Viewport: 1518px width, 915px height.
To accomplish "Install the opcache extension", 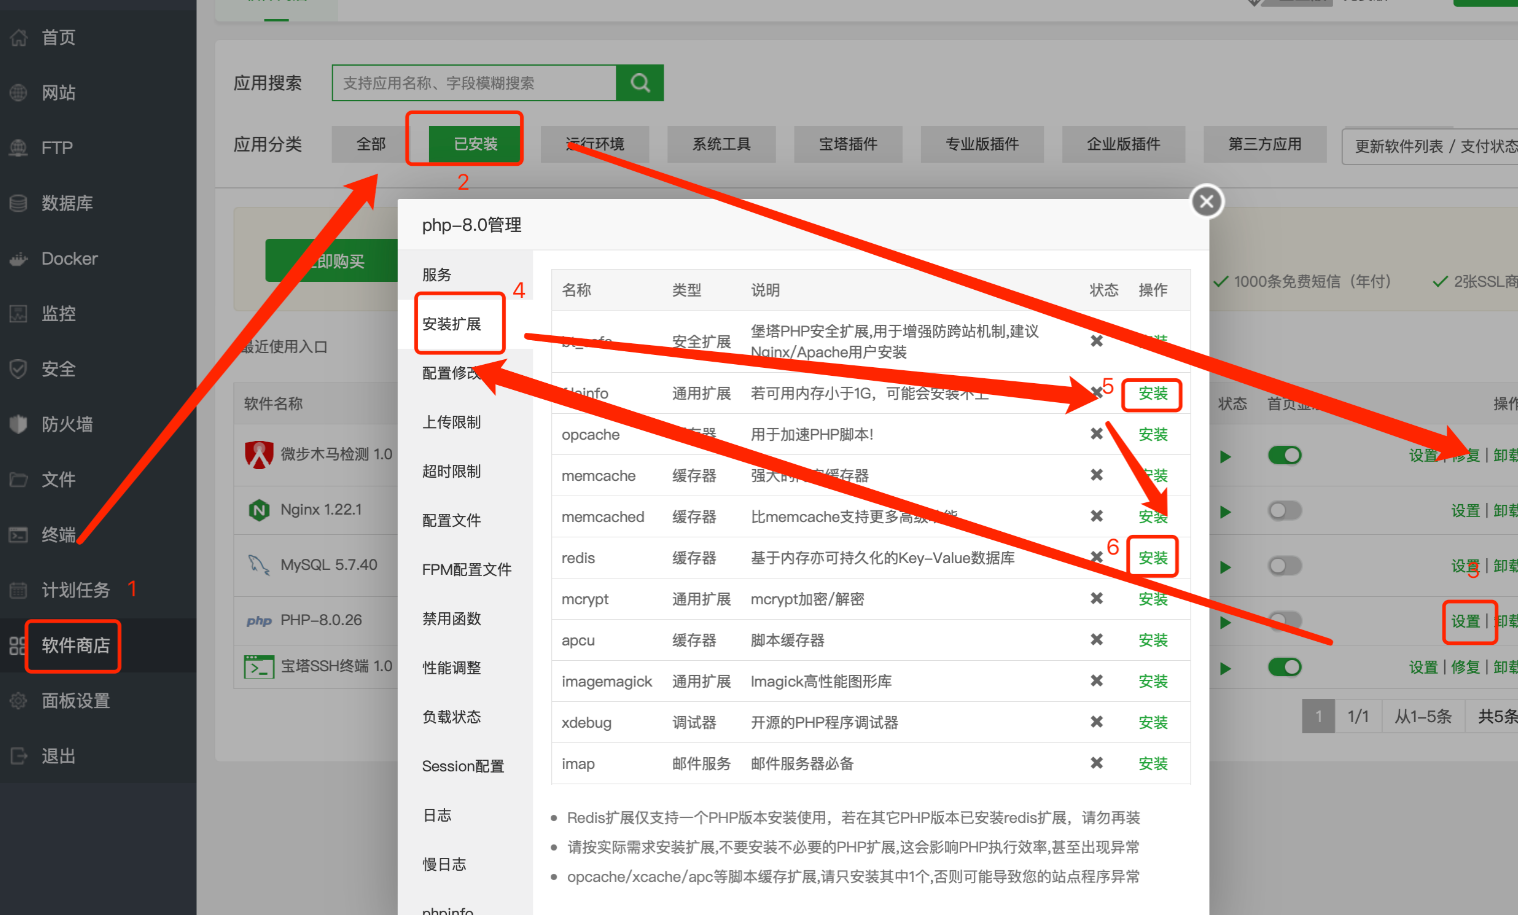I will pos(1152,435).
